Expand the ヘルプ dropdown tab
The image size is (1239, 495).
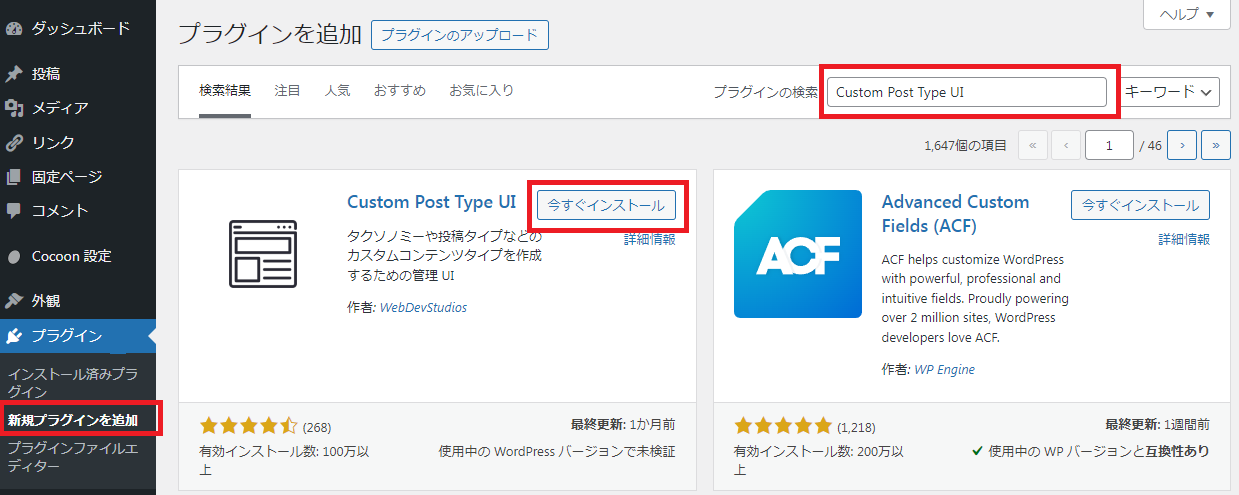pyautogui.click(x=1186, y=14)
